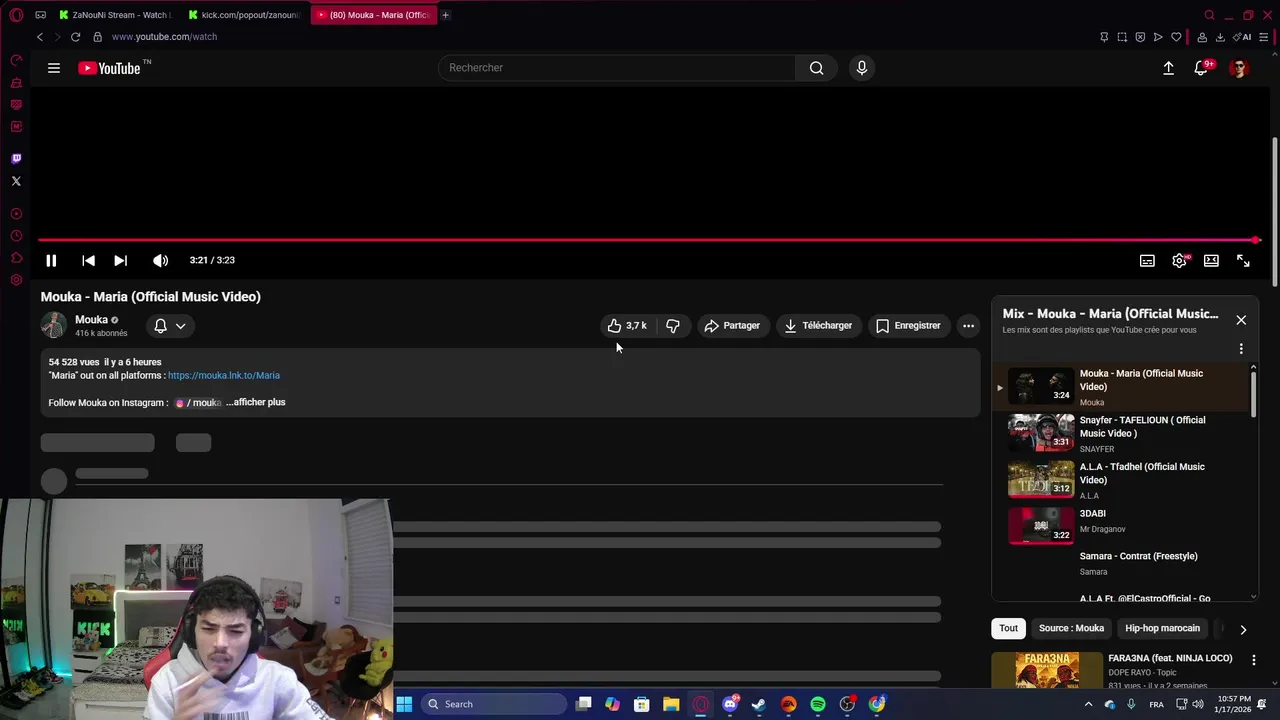The image size is (1280, 720).
Task: Toggle theater mode on the player
Action: [x=1211, y=260]
